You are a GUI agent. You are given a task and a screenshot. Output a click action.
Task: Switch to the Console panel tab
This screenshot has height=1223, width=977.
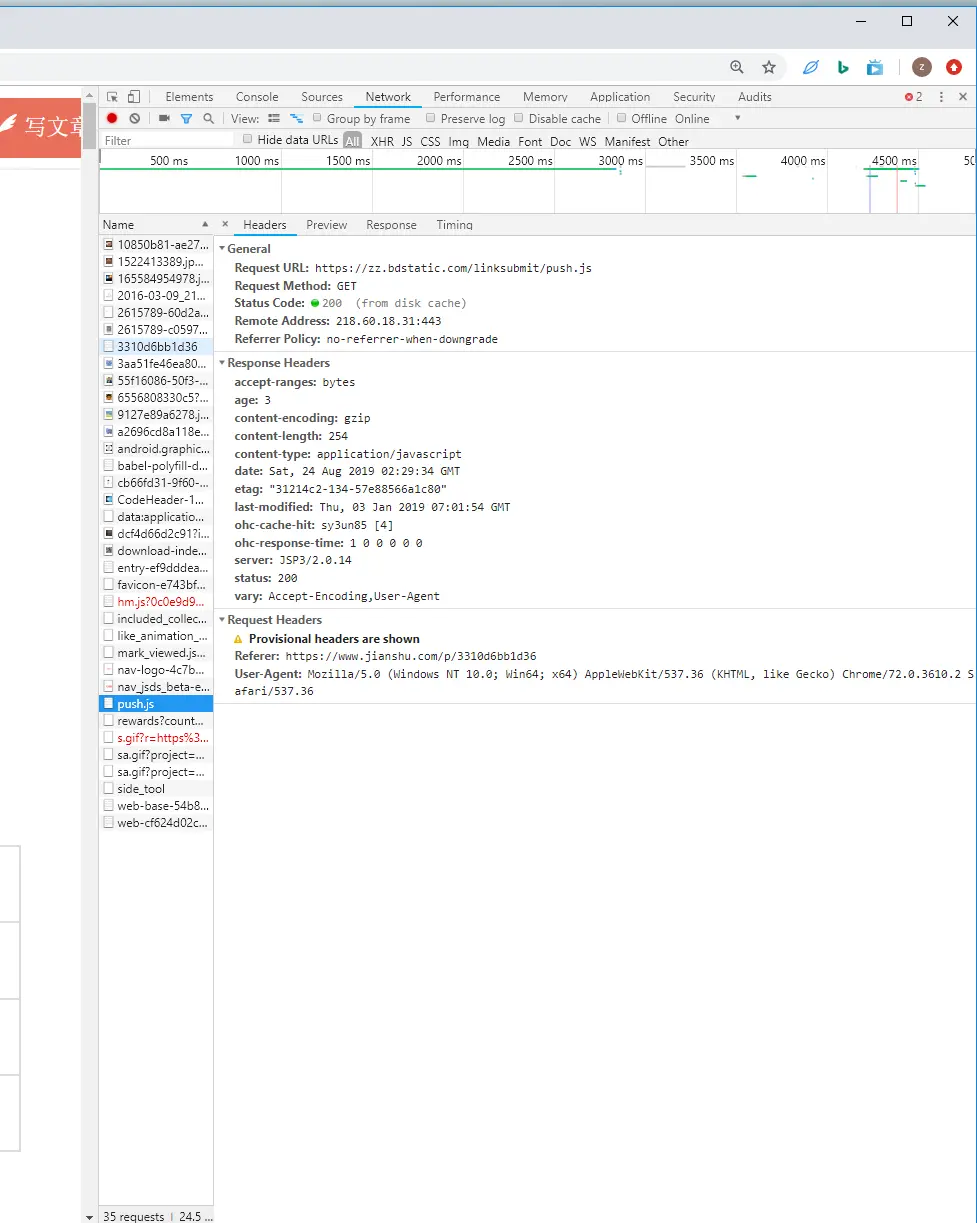click(257, 97)
